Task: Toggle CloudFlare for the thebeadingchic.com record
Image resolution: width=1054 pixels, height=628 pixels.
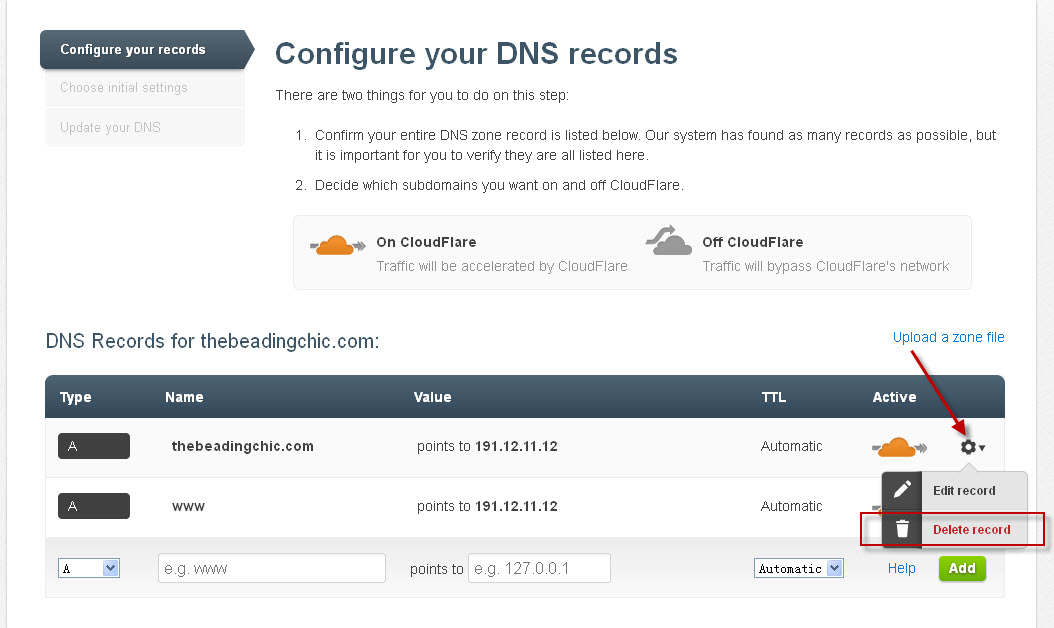Action: (x=897, y=447)
